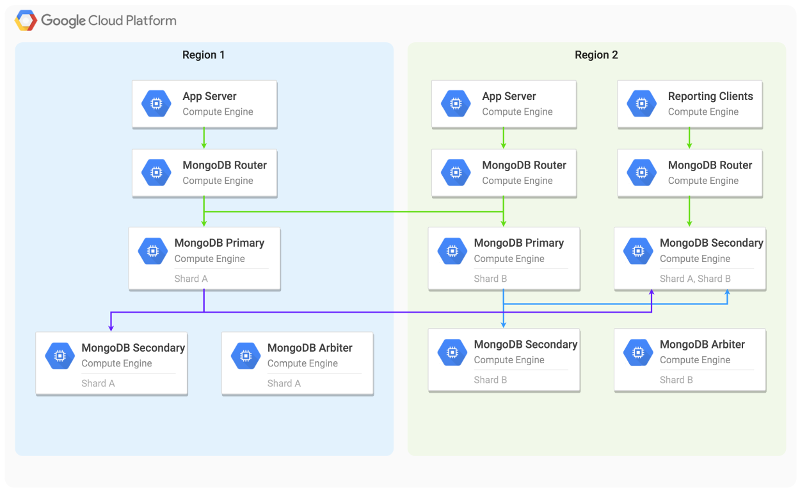Click "Shard A" label under Region 1 MongoDB Secondary
Viewport: 800px width, 492px height.
point(98,383)
